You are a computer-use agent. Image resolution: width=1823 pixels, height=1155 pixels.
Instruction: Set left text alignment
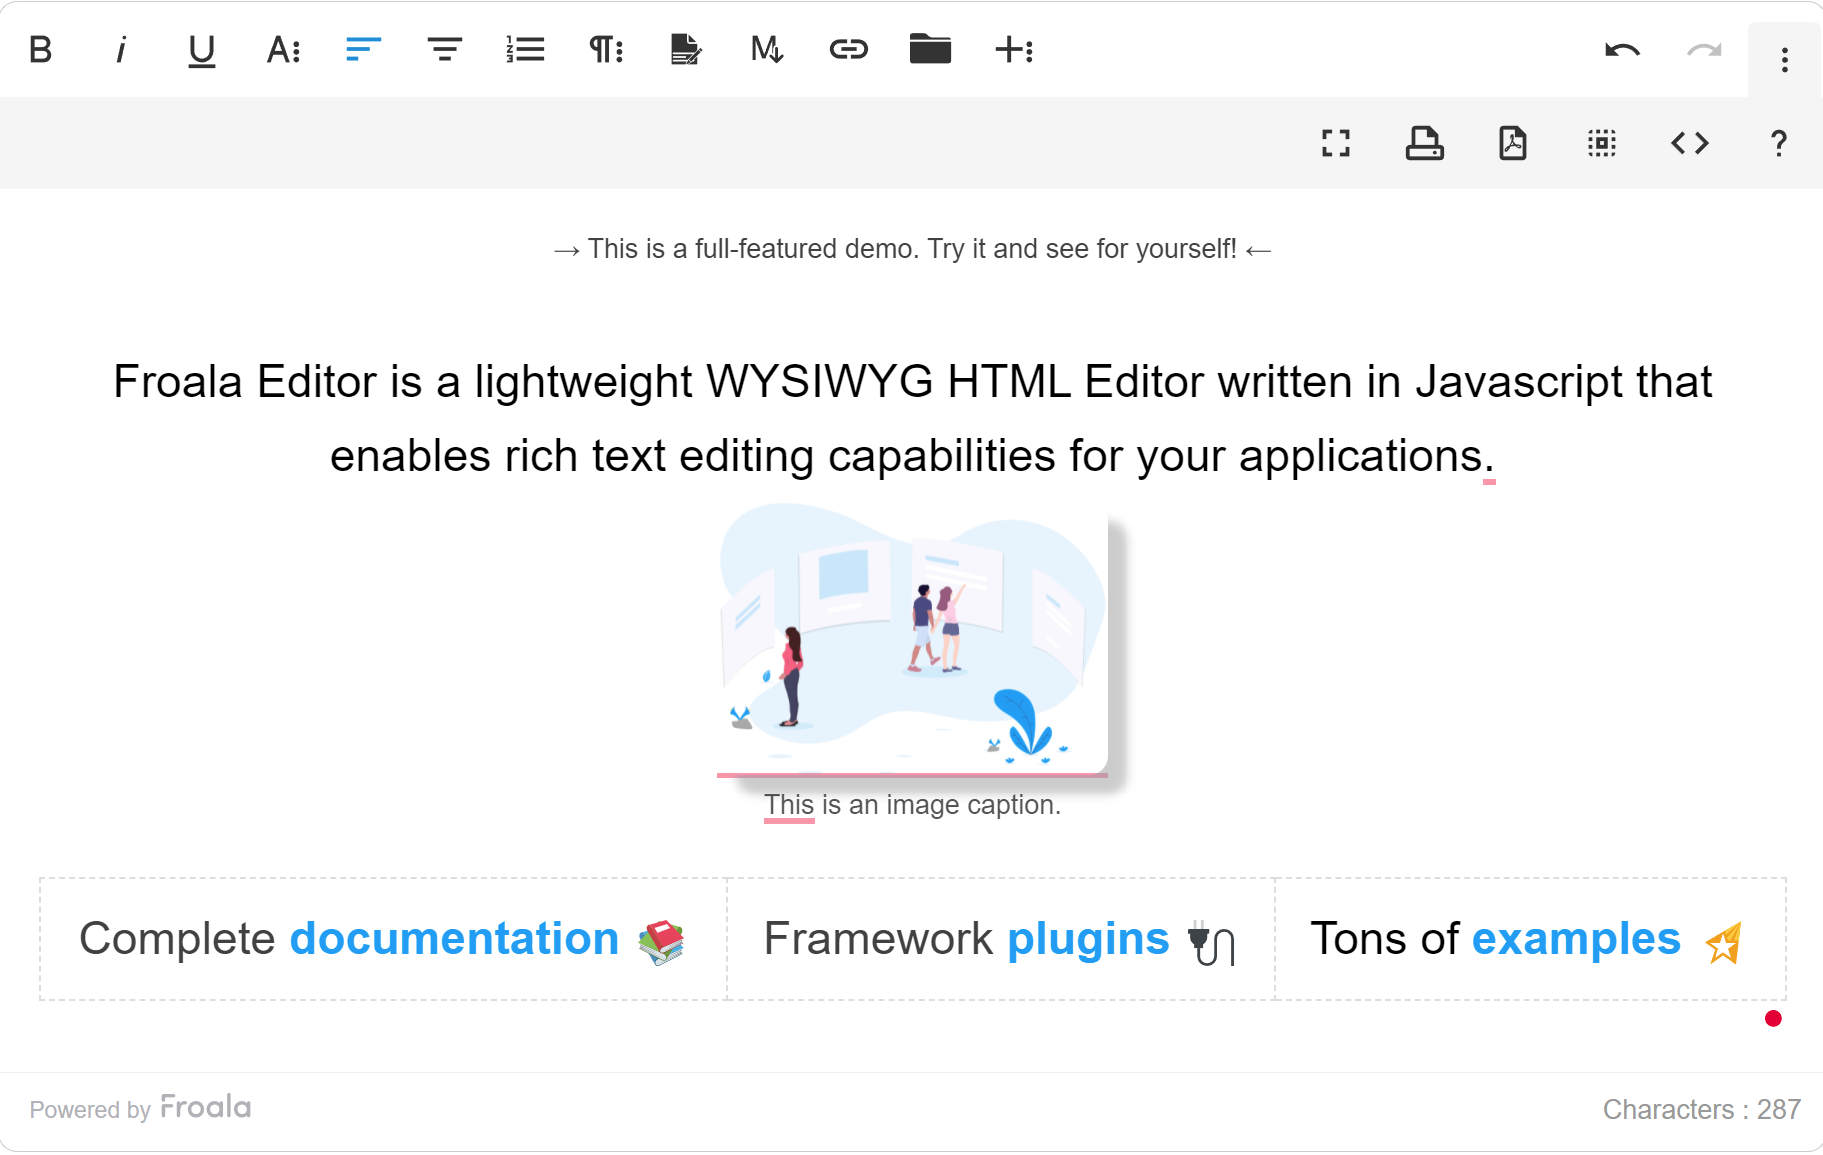point(362,50)
